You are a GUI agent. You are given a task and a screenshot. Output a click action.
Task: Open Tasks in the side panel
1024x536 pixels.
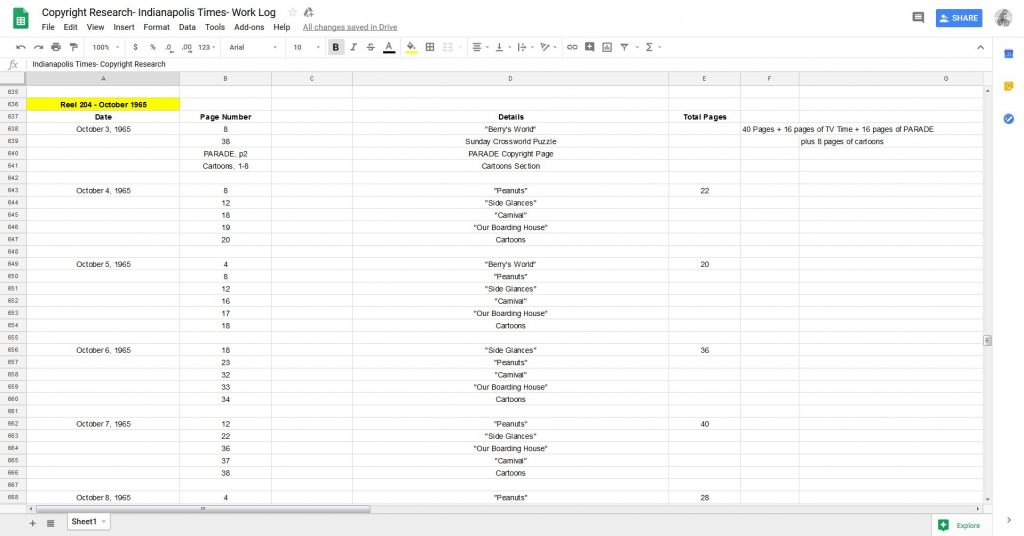pos(1008,118)
